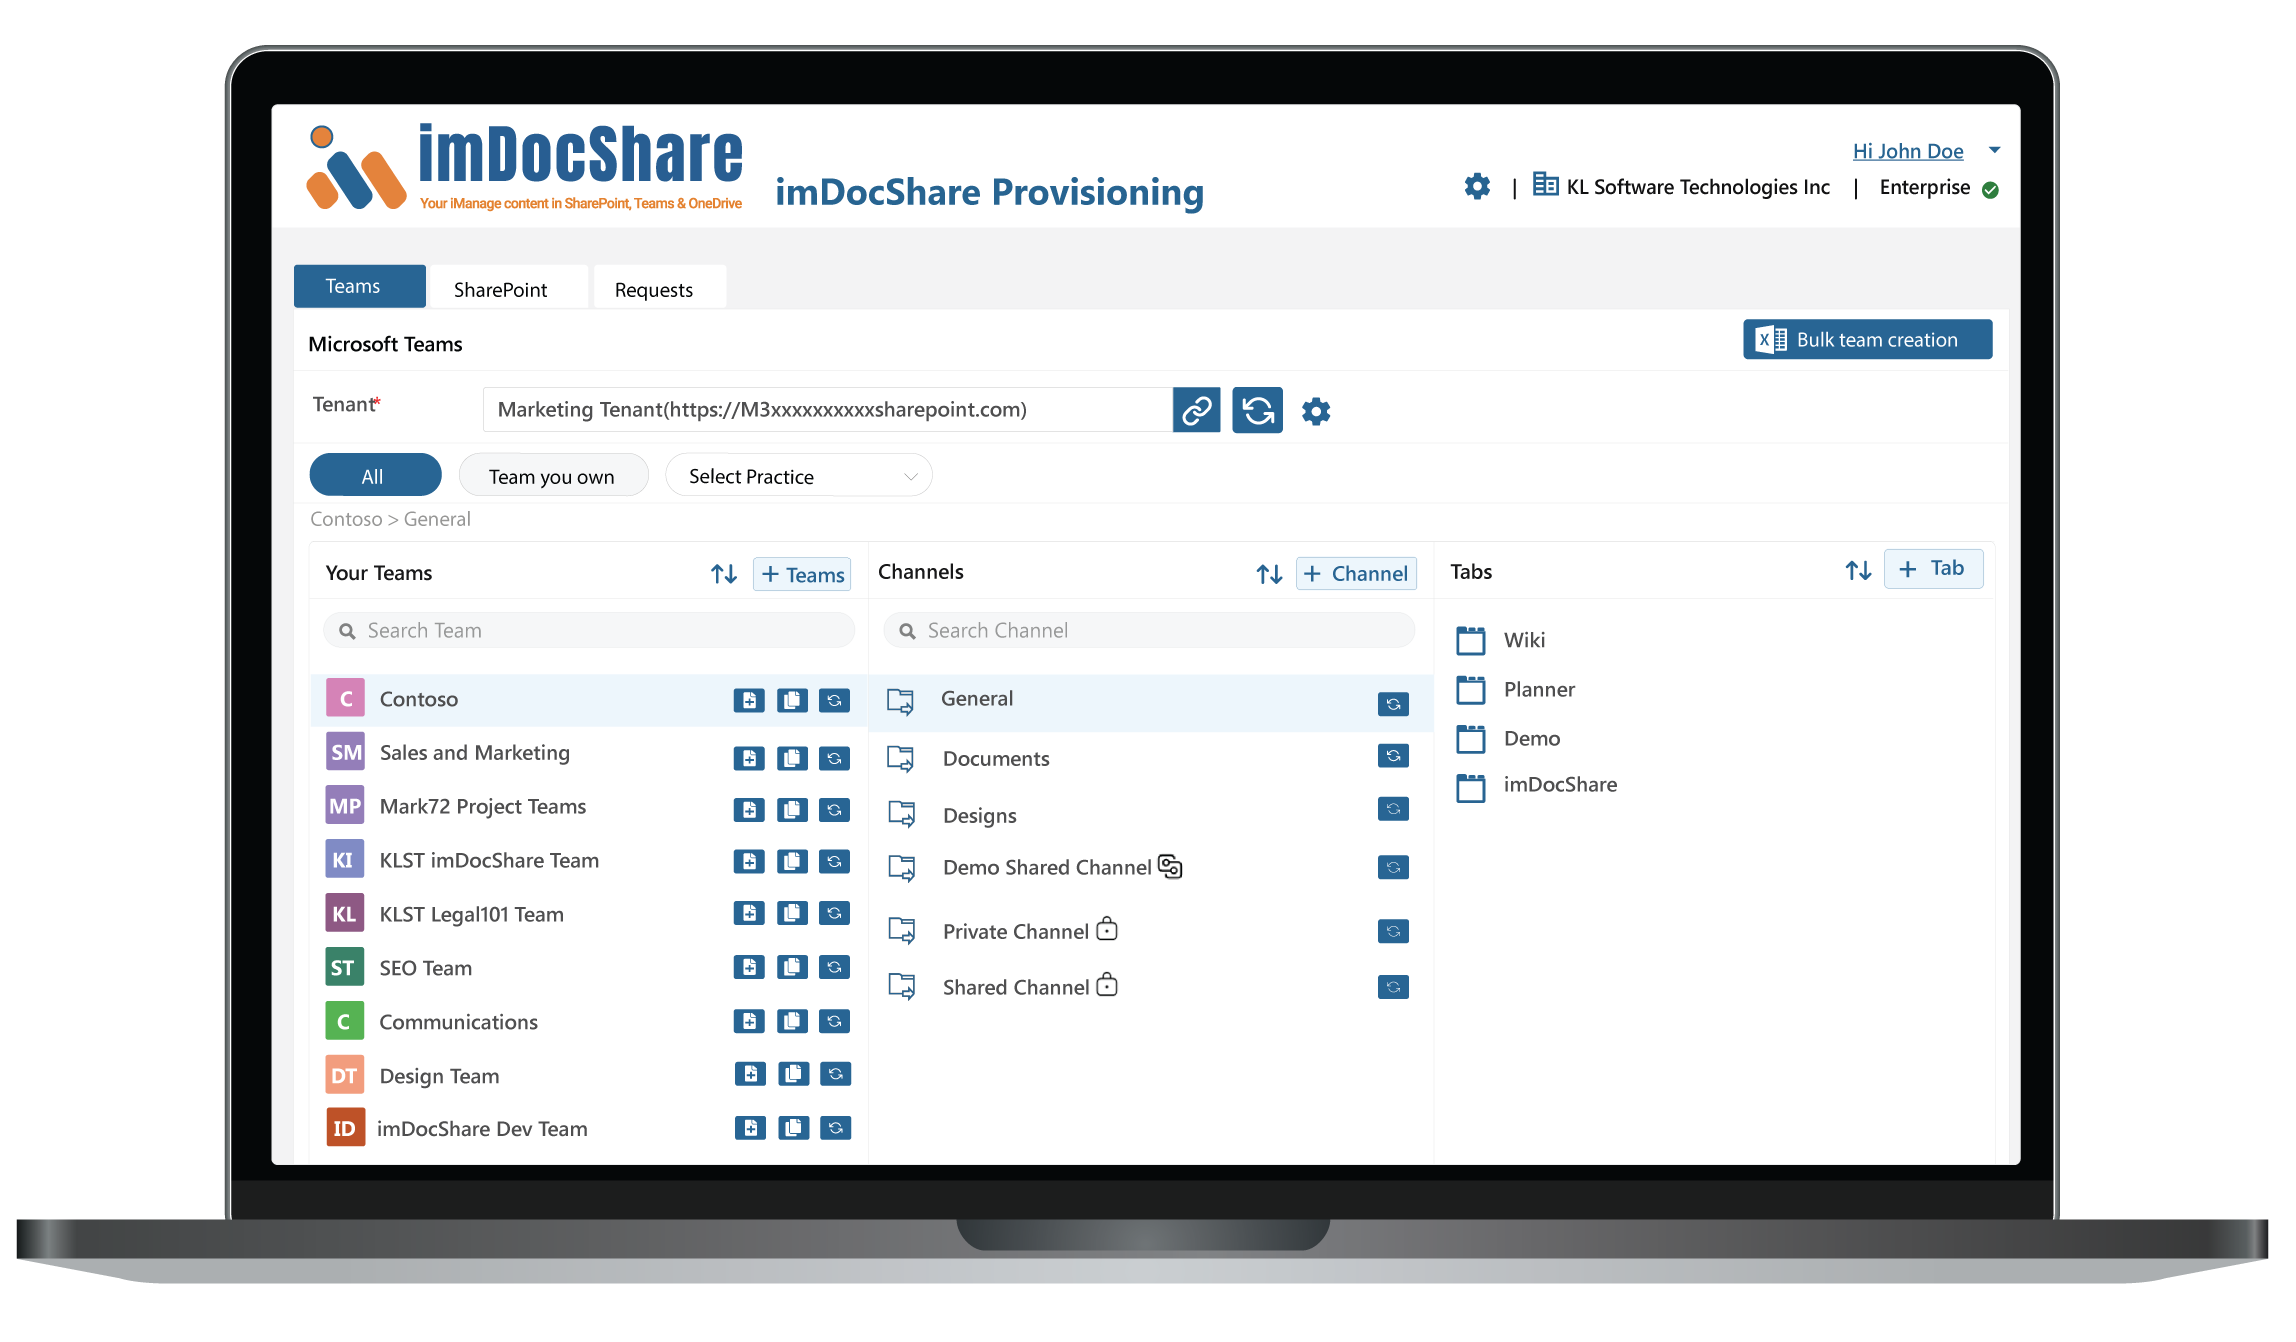
Task: Click add icon for Design Team
Action: (x=750, y=1074)
